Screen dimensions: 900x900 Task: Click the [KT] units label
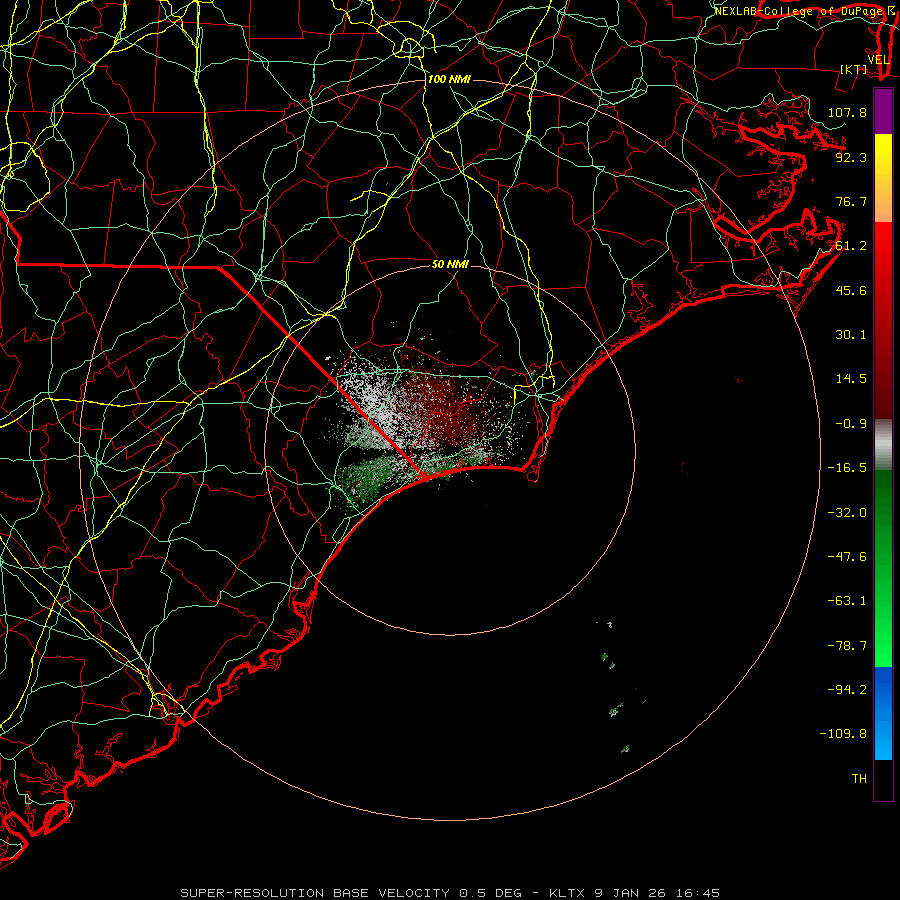coord(853,69)
